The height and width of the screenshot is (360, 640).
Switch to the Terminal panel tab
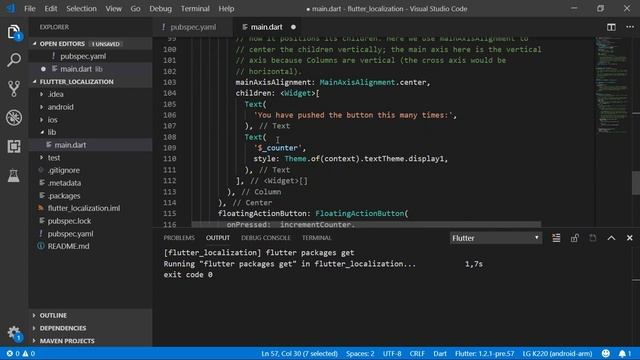pyautogui.click(x=317, y=238)
